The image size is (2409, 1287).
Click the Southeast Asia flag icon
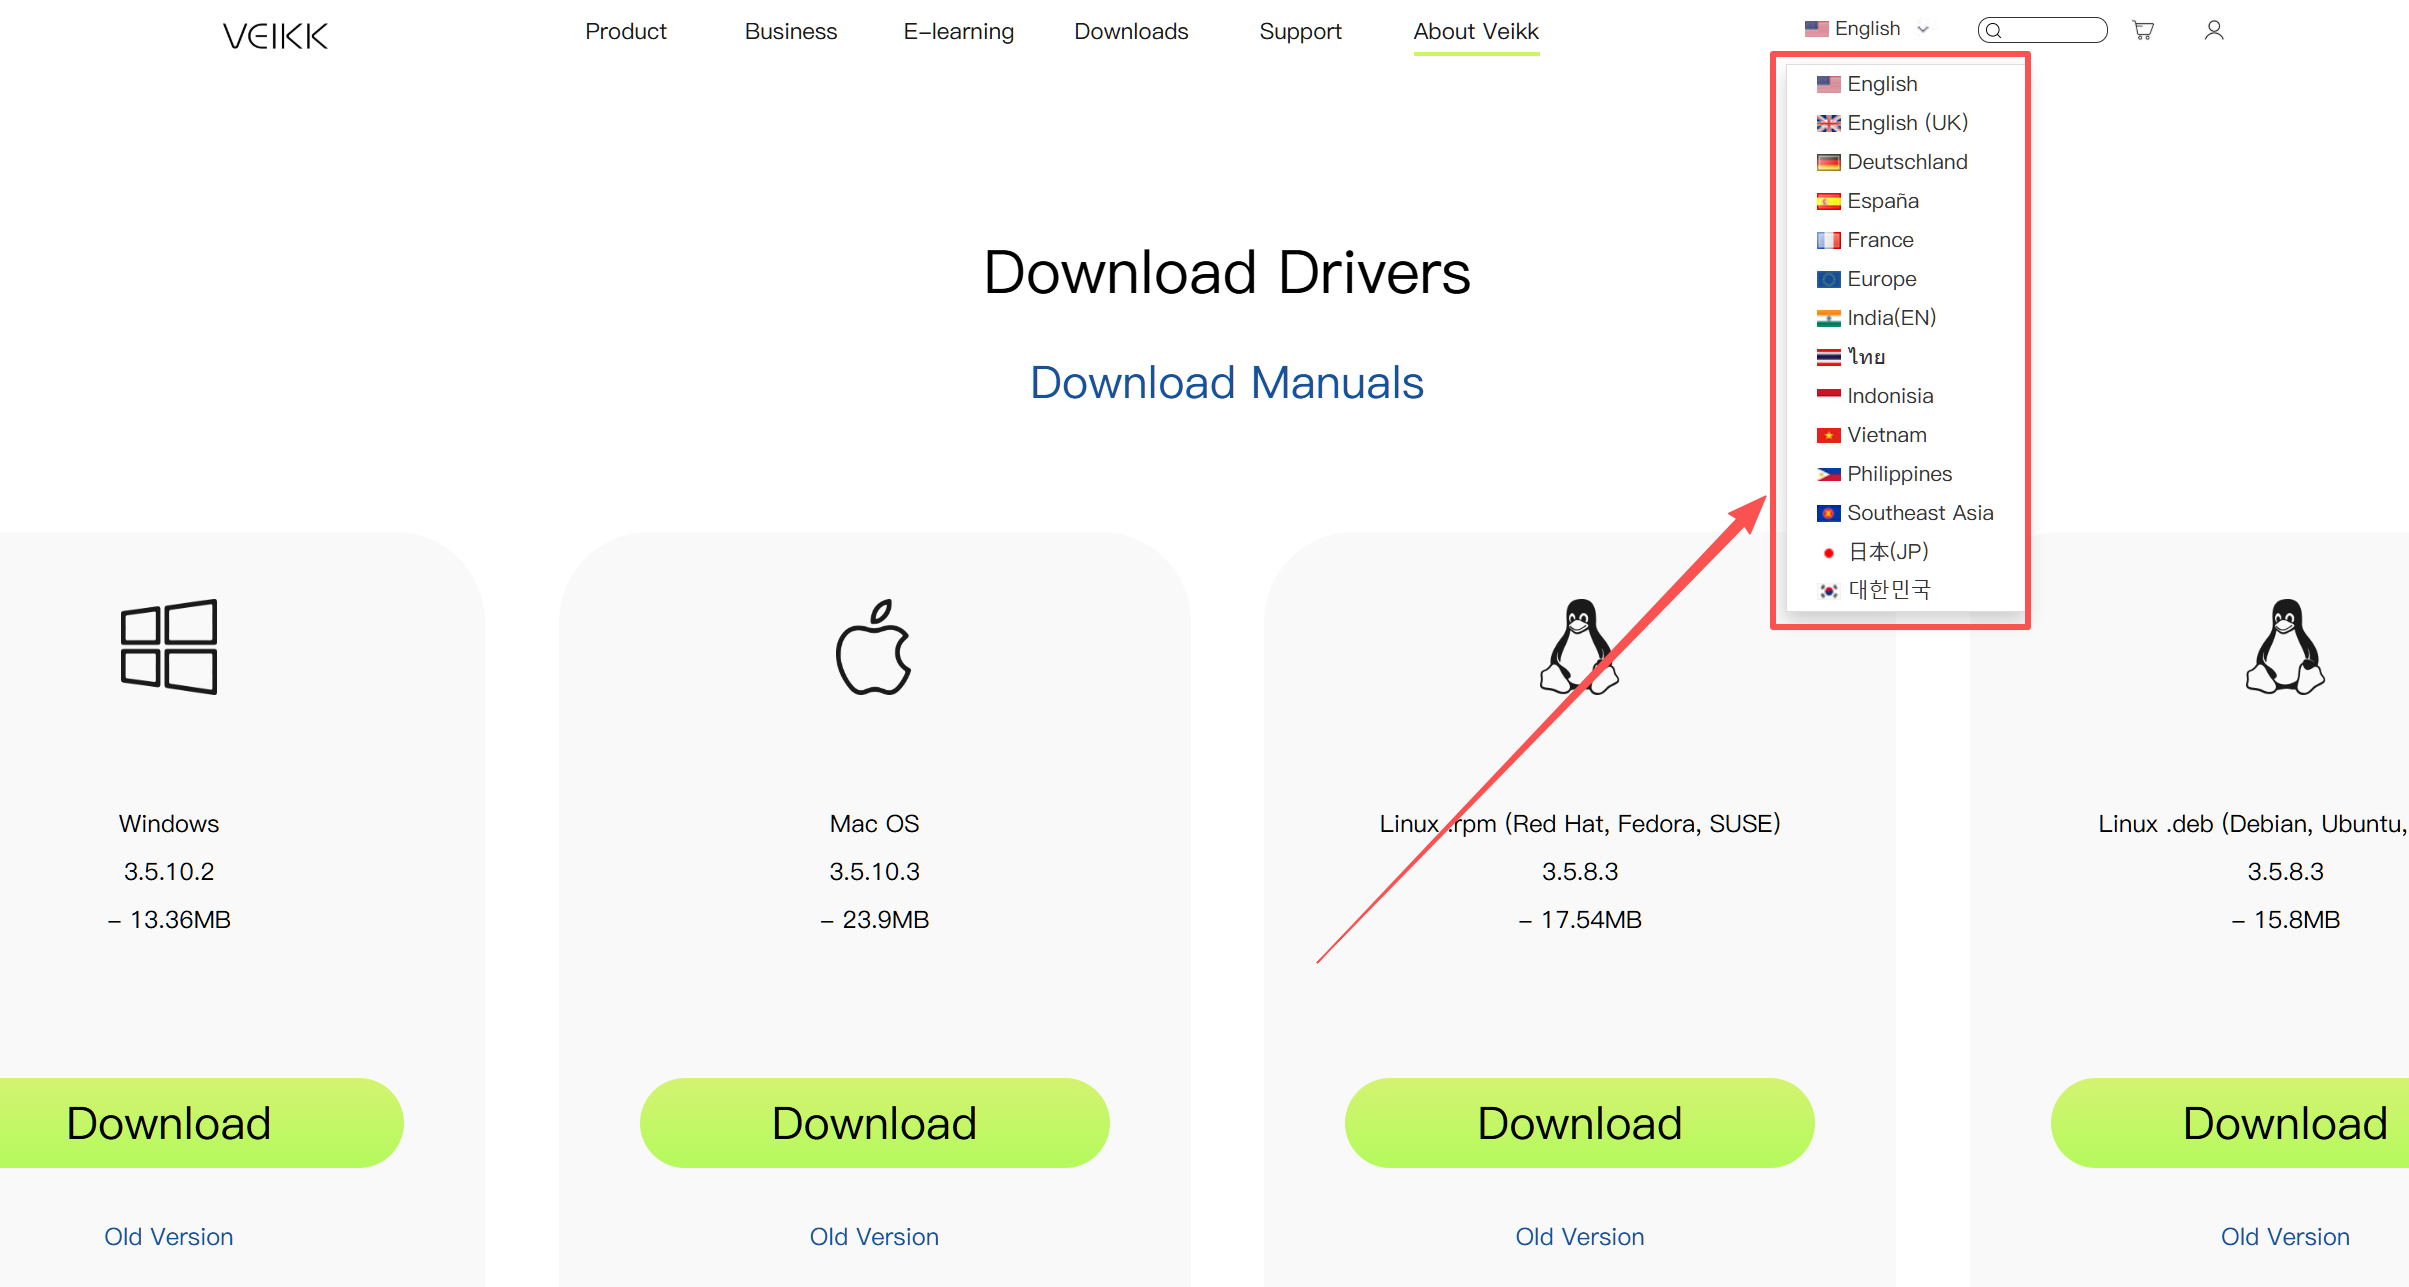pyautogui.click(x=1828, y=513)
